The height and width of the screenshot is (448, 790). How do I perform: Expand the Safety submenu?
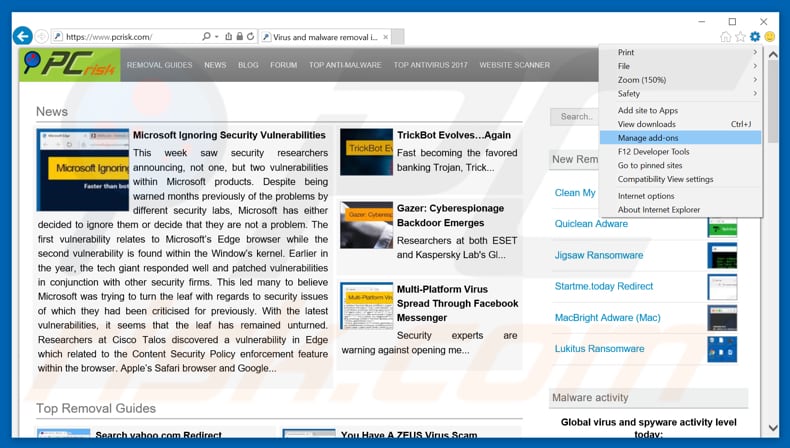pos(680,93)
